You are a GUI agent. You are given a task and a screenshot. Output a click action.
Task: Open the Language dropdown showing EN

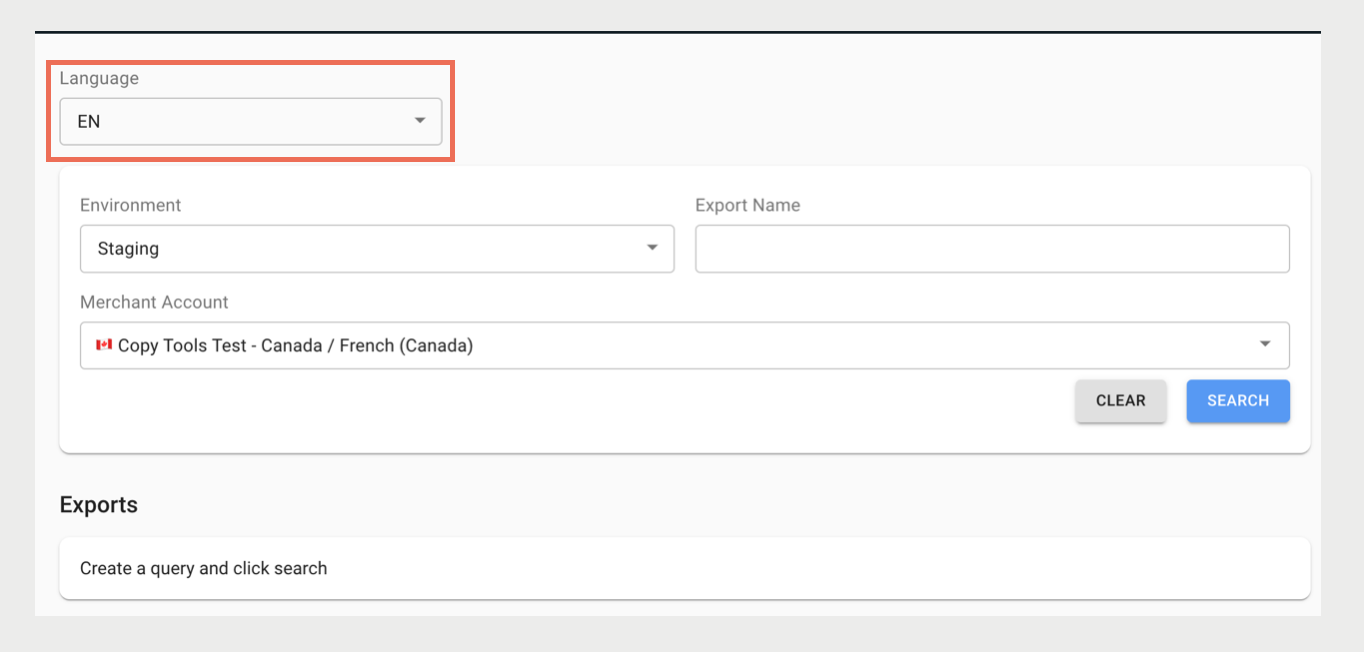pos(250,121)
